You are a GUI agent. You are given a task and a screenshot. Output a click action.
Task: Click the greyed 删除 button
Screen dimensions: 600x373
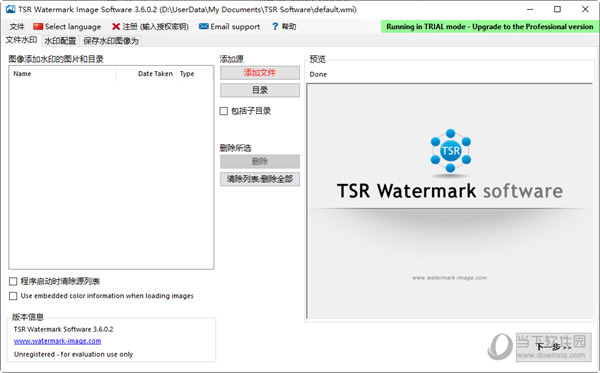260,161
